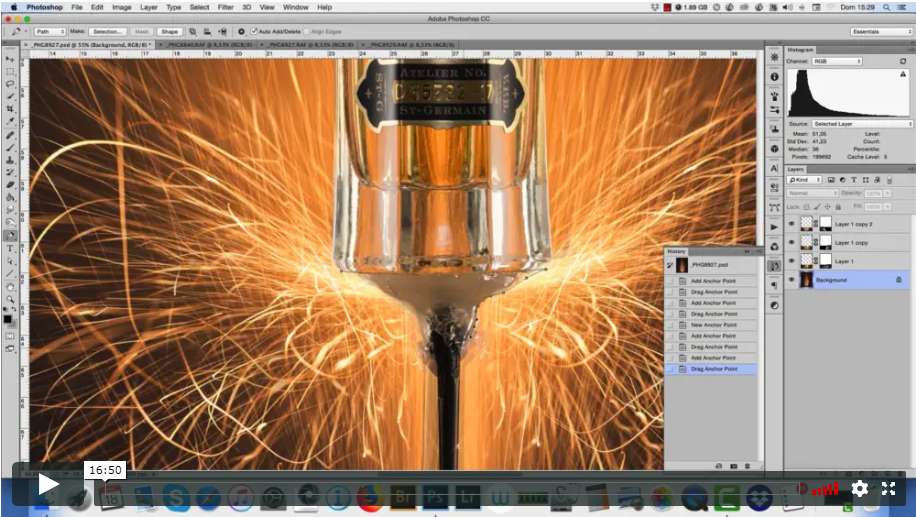Expand the Fill value dropdown arrow
The height and width of the screenshot is (517, 916).
point(888,207)
